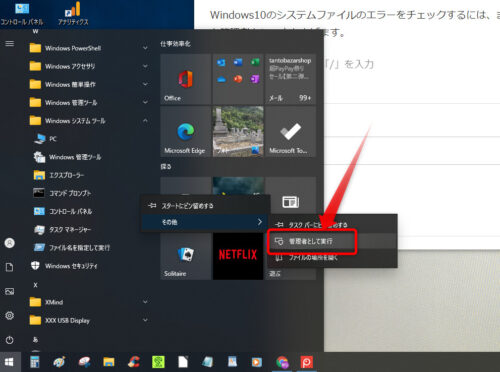
Task: Open the Microsoft To Do tile
Action: [x=291, y=131]
